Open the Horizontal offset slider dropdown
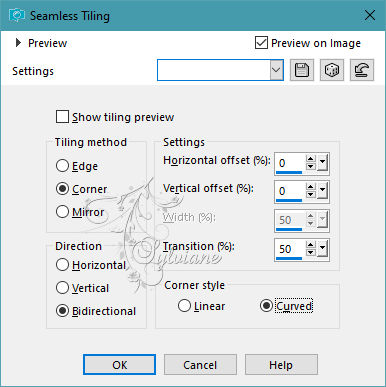 (x=322, y=163)
